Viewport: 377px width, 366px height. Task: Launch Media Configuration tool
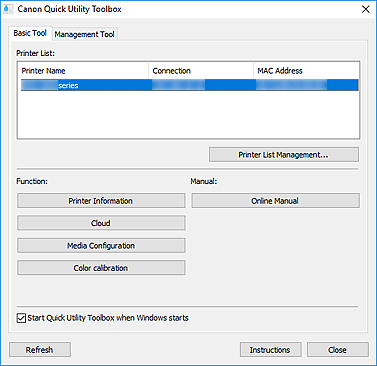(x=101, y=246)
